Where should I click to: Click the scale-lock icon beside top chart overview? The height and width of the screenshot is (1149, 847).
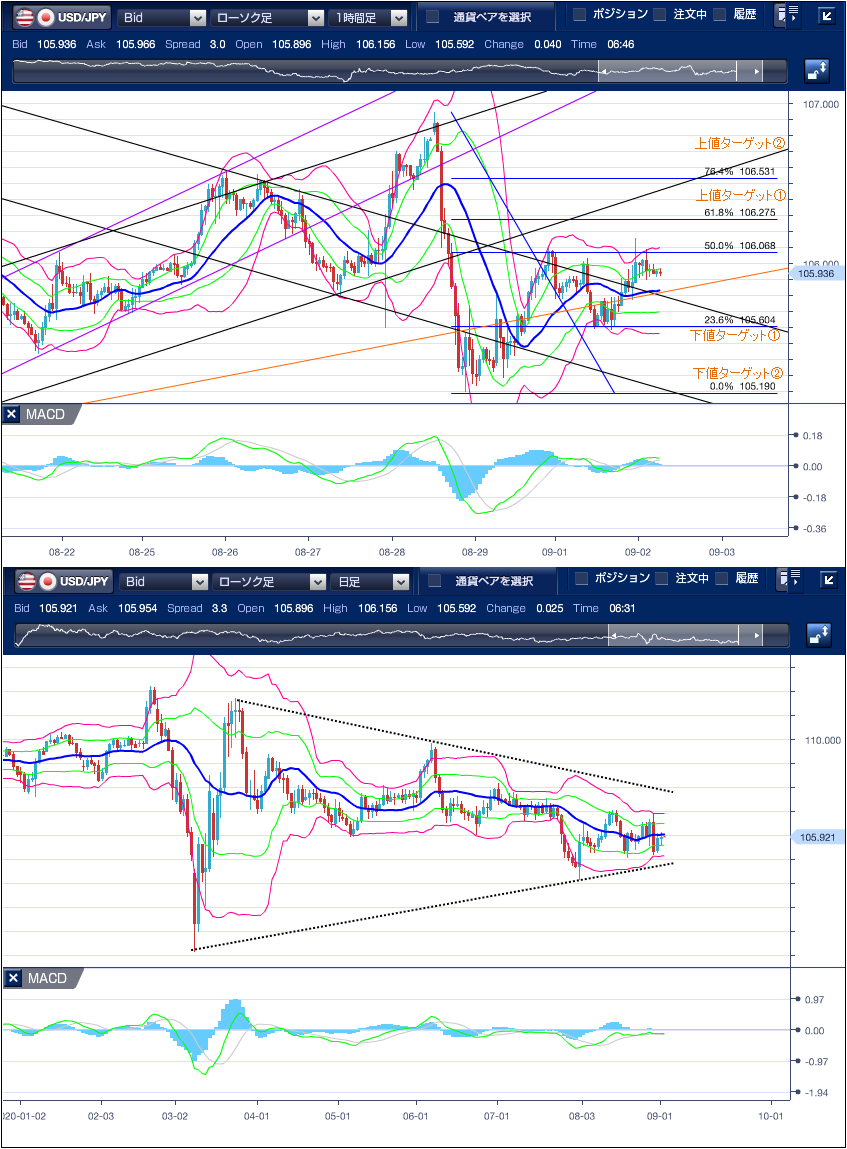click(x=817, y=71)
